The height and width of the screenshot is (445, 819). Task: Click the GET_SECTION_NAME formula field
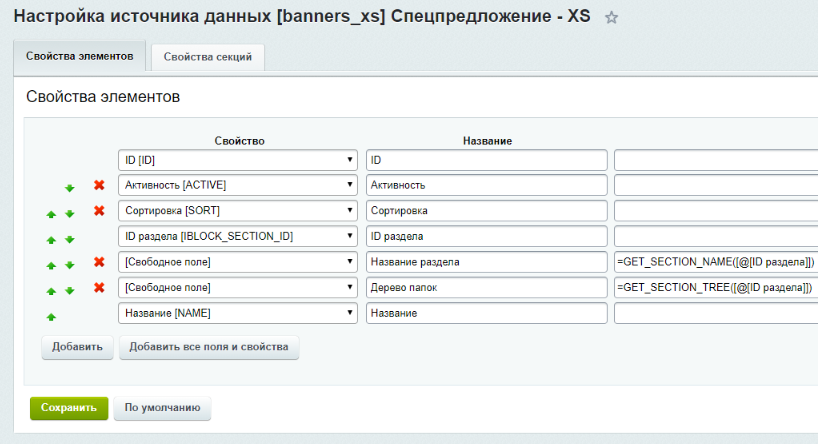715,262
